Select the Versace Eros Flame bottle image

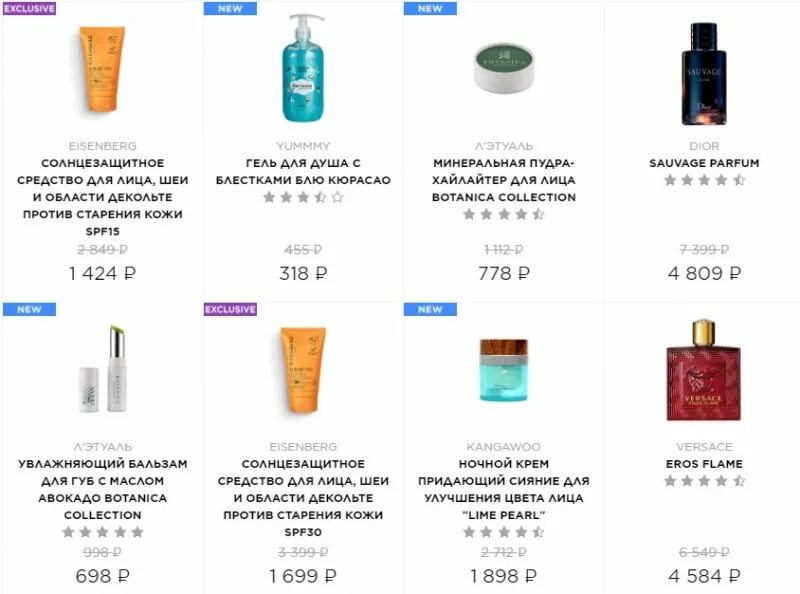[704, 370]
